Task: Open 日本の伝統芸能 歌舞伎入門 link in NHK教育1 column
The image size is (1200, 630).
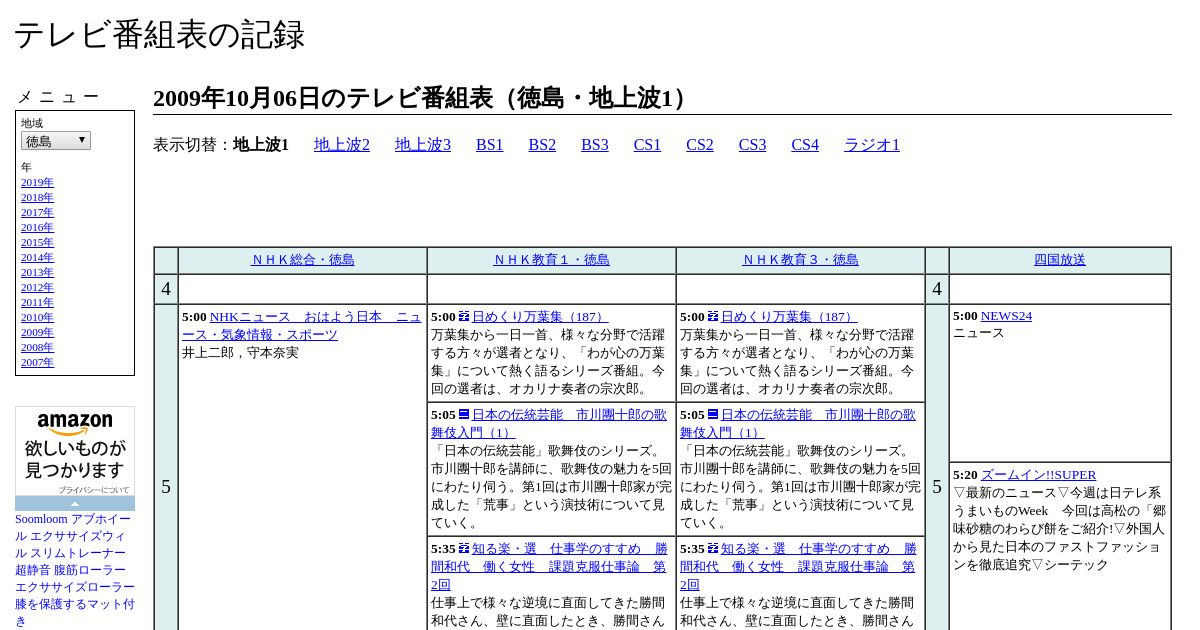Action: click(549, 424)
